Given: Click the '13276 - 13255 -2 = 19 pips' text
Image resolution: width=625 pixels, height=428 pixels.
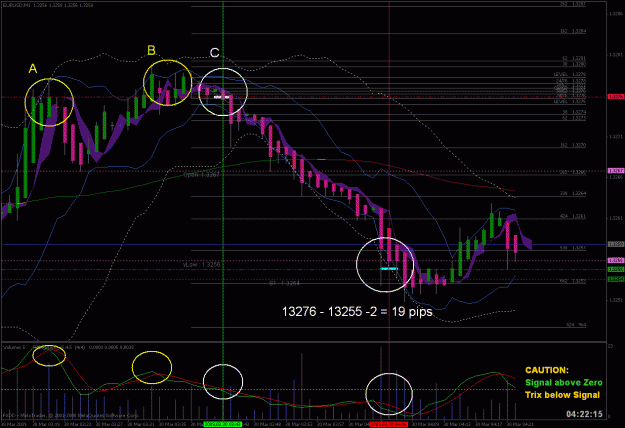Looking at the screenshot, I should point(357,311).
